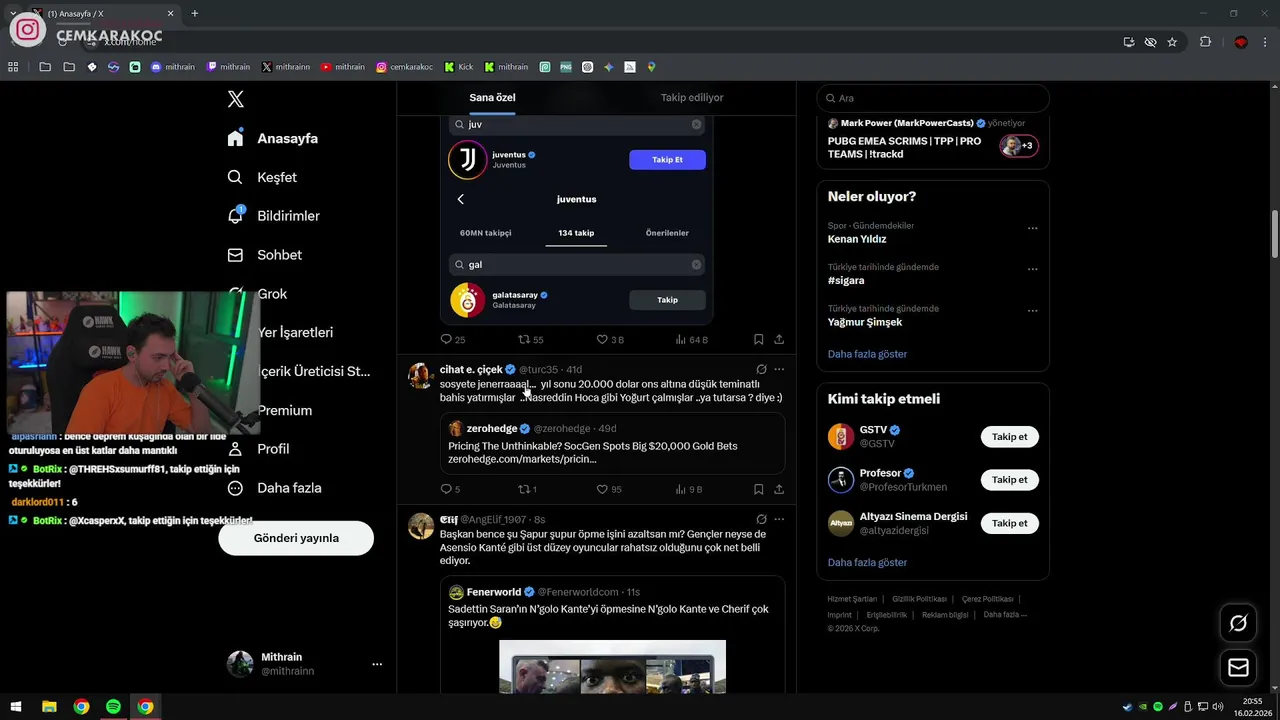Open Mark Power PUBG EMEA SCRIMS live
Viewport: 1280px width, 720px height.
click(x=932, y=139)
